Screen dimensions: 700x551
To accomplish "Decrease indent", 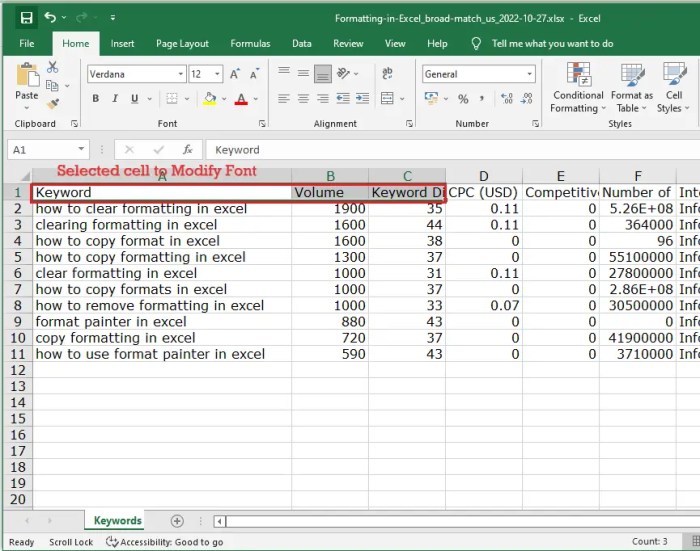I will pyautogui.click(x=343, y=98).
